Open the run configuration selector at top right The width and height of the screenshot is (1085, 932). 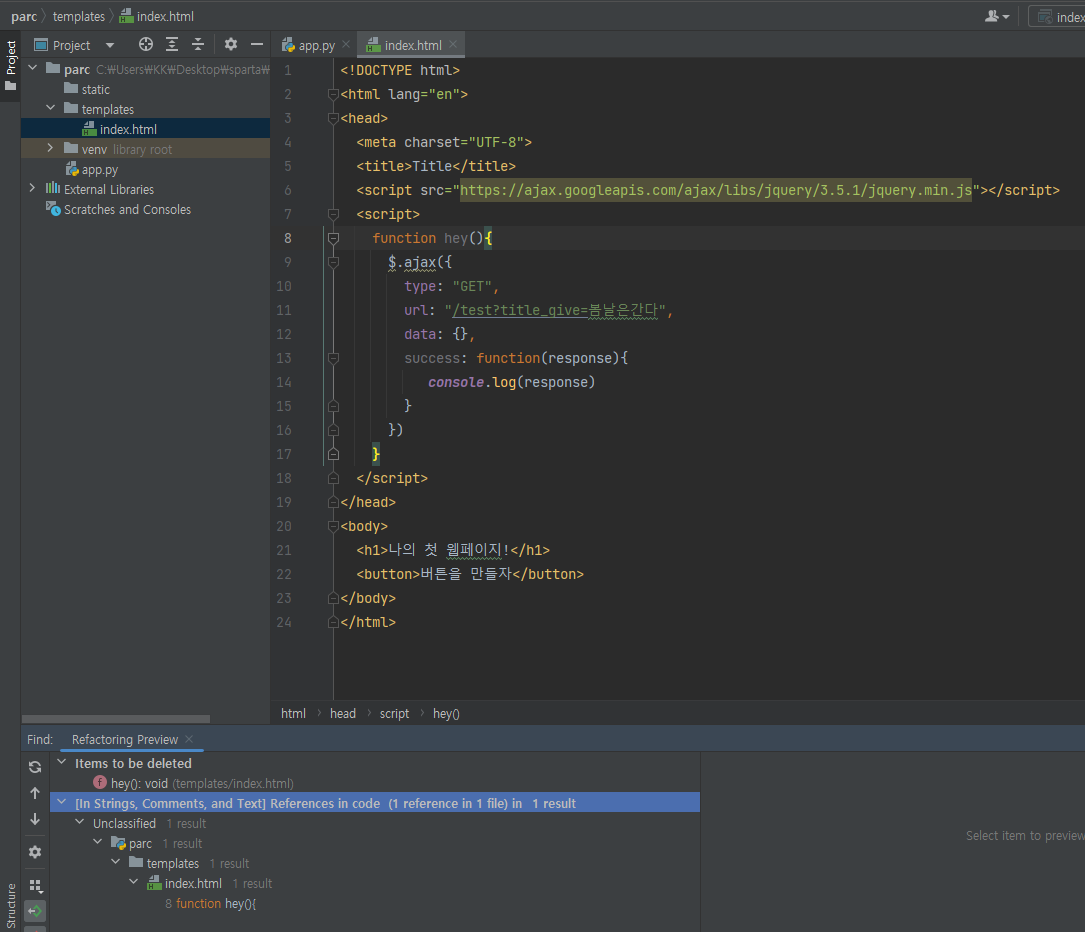pyautogui.click(x=1057, y=17)
